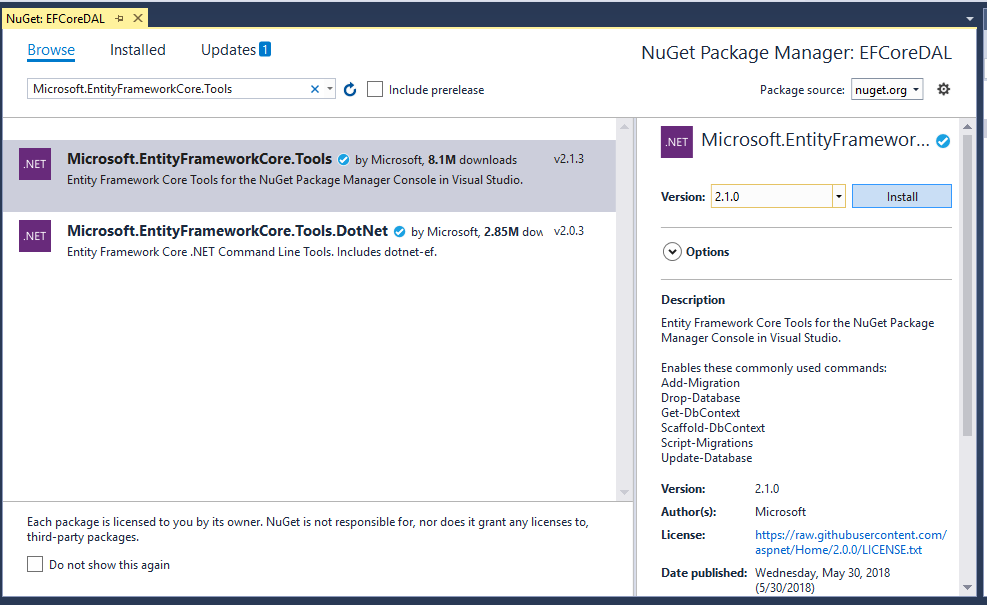The width and height of the screenshot is (987, 605).
Task: Click the Update-Database command text
Action: coord(706,458)
